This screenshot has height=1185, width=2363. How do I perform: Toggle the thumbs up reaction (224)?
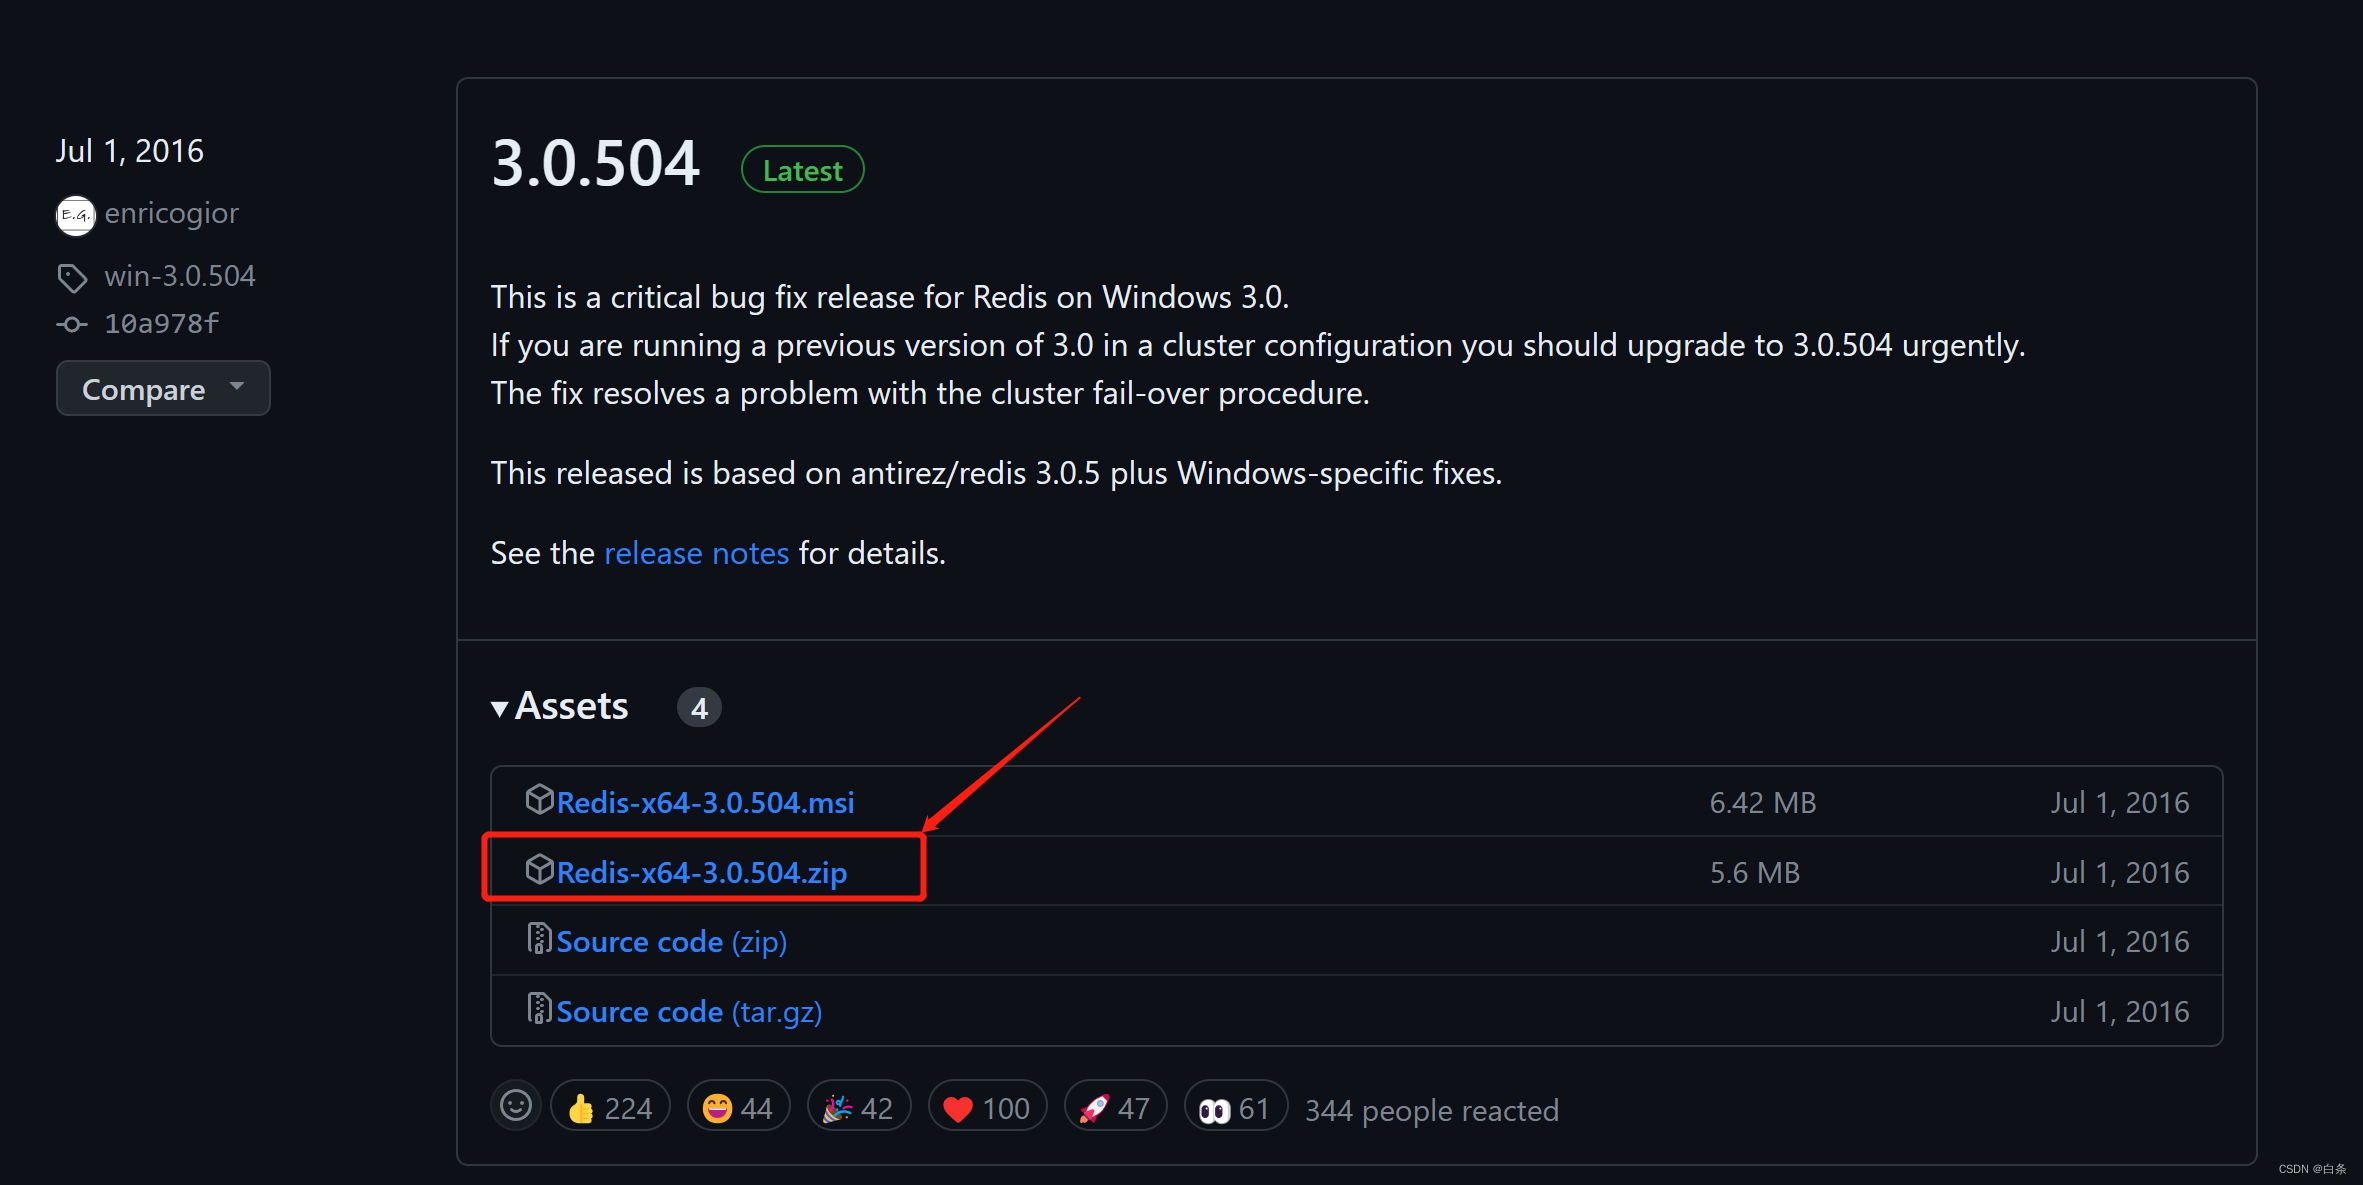pos(610,1108)
